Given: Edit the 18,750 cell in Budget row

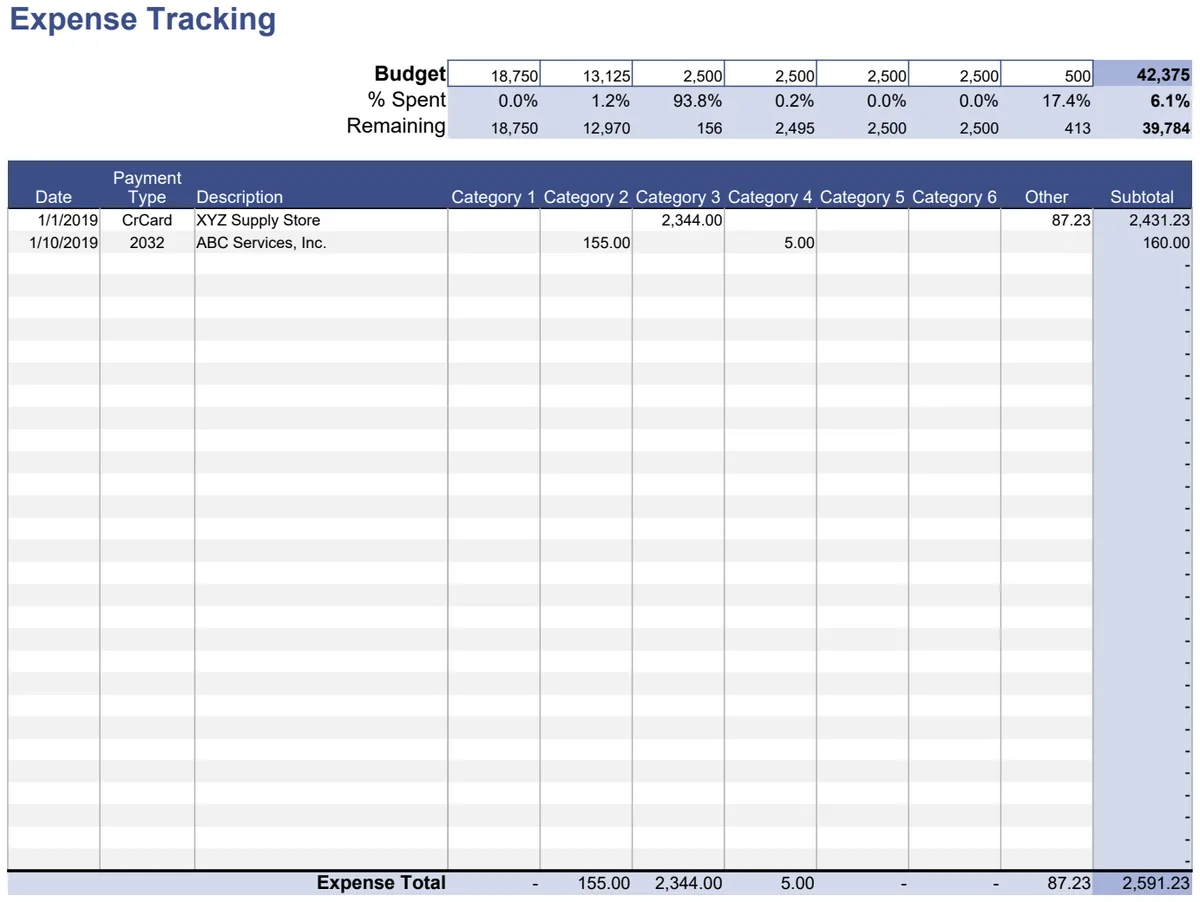Looking at the screenshot, I should 495,74.
